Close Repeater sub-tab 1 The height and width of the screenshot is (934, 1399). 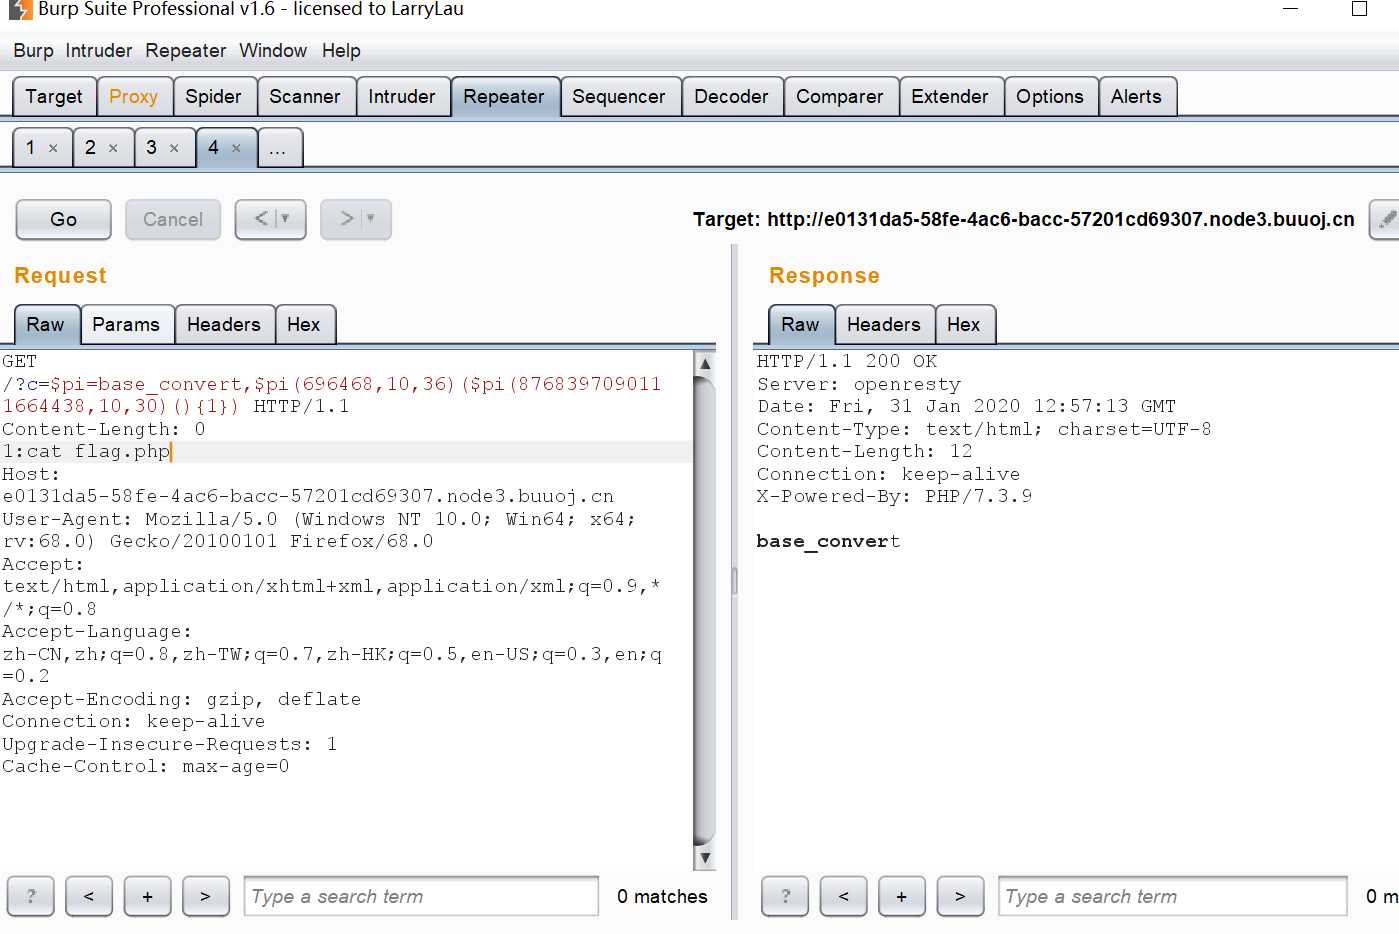(x=53, y=149)
